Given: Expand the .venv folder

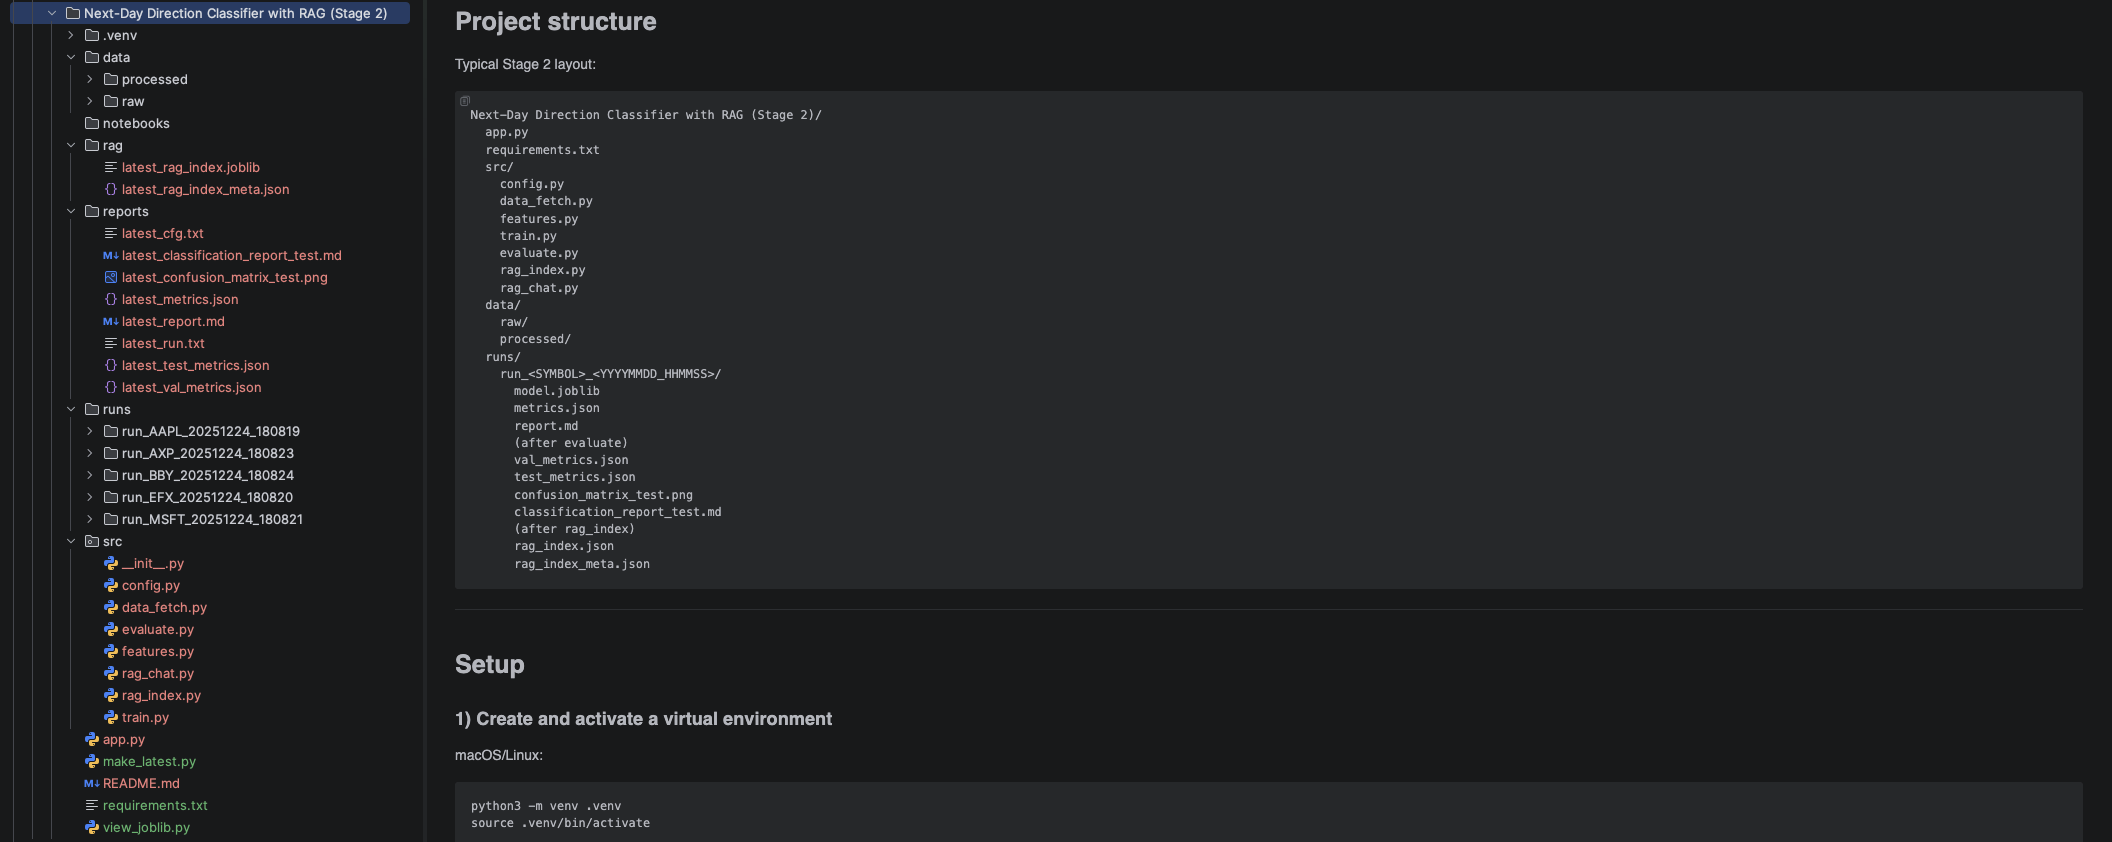Looking at the screenshot, I should pyautogui.click(x=71, y=36).
